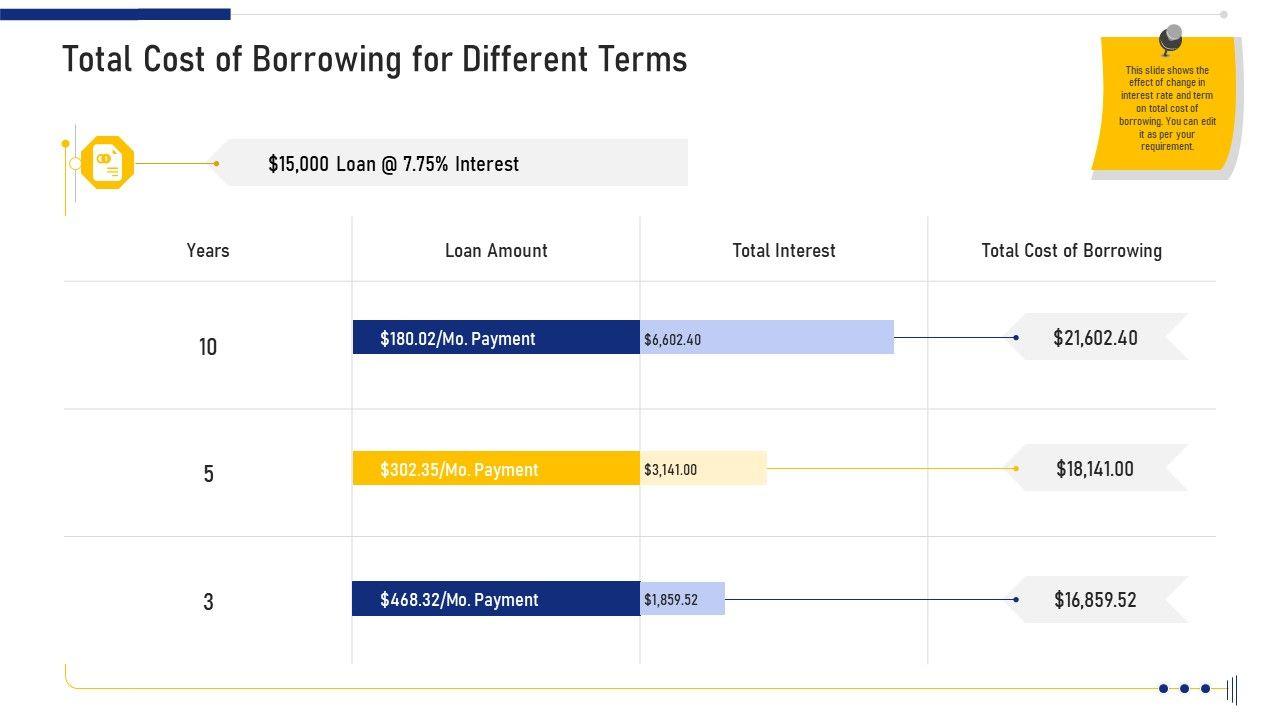The image size is (1280, 720).
Task: Select the $302.35/Mo. Payment yellow bar
Action: [x=496, y=469]
